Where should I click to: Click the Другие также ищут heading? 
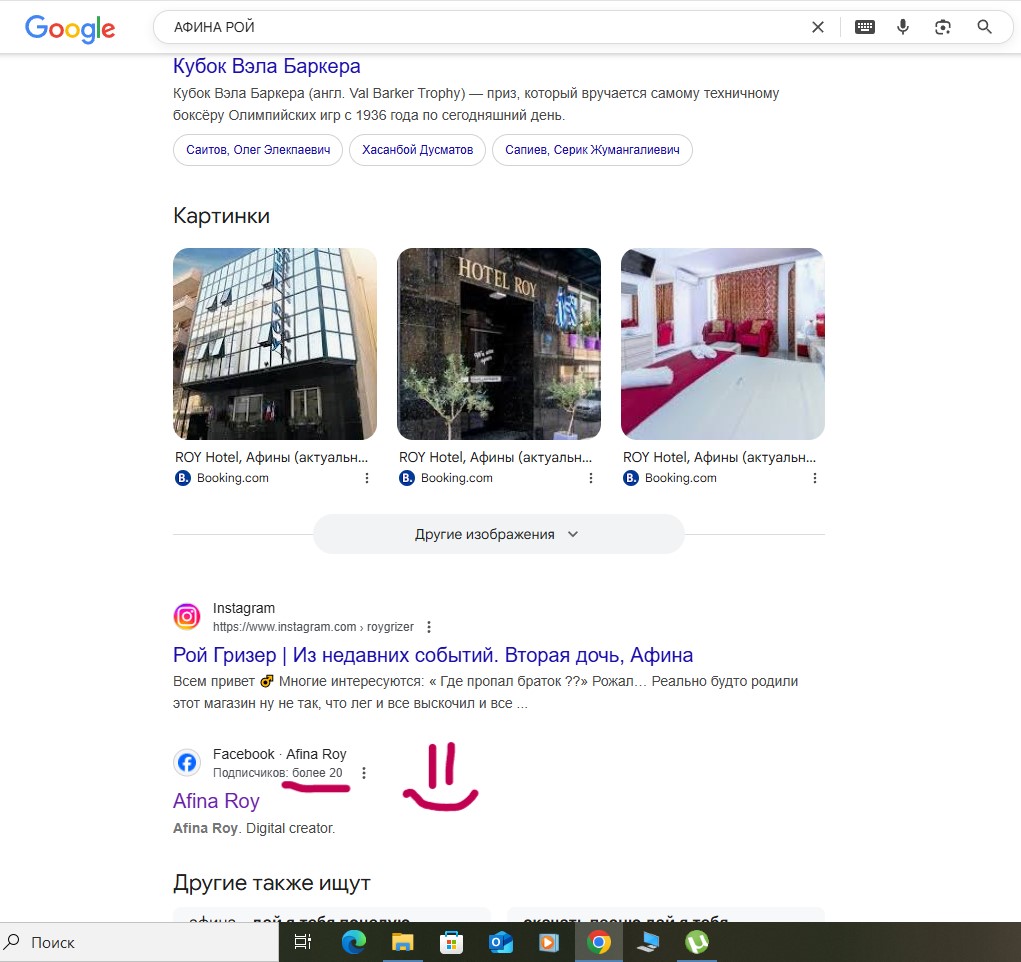272,883
